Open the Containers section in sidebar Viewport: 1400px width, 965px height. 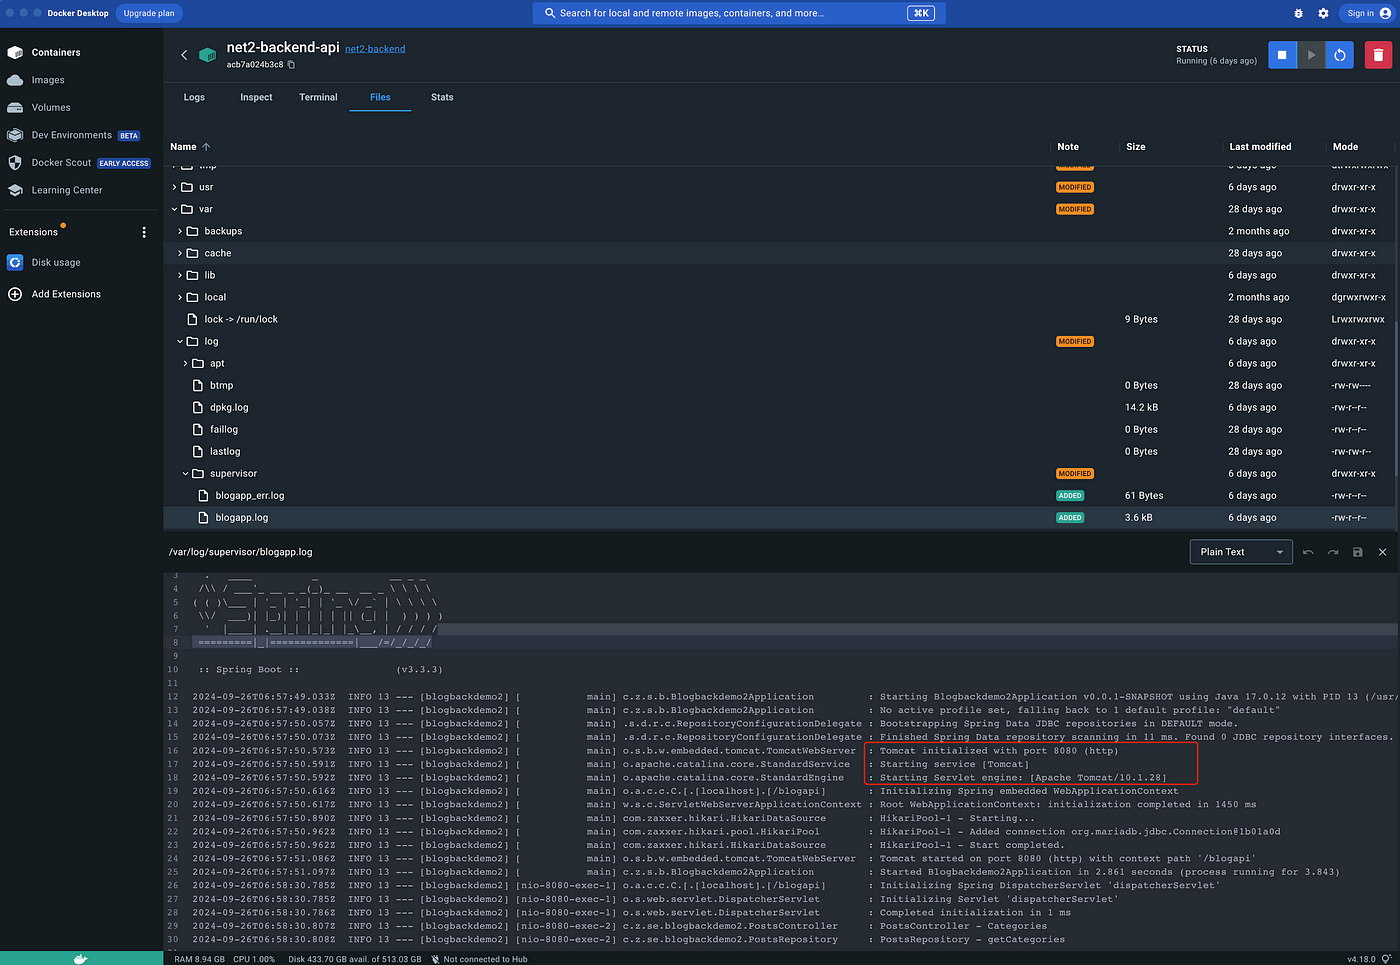coord(56,52)
